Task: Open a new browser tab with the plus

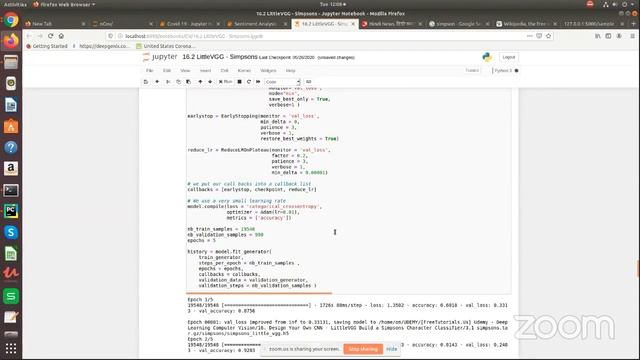Action: click(x=633, y=24)
